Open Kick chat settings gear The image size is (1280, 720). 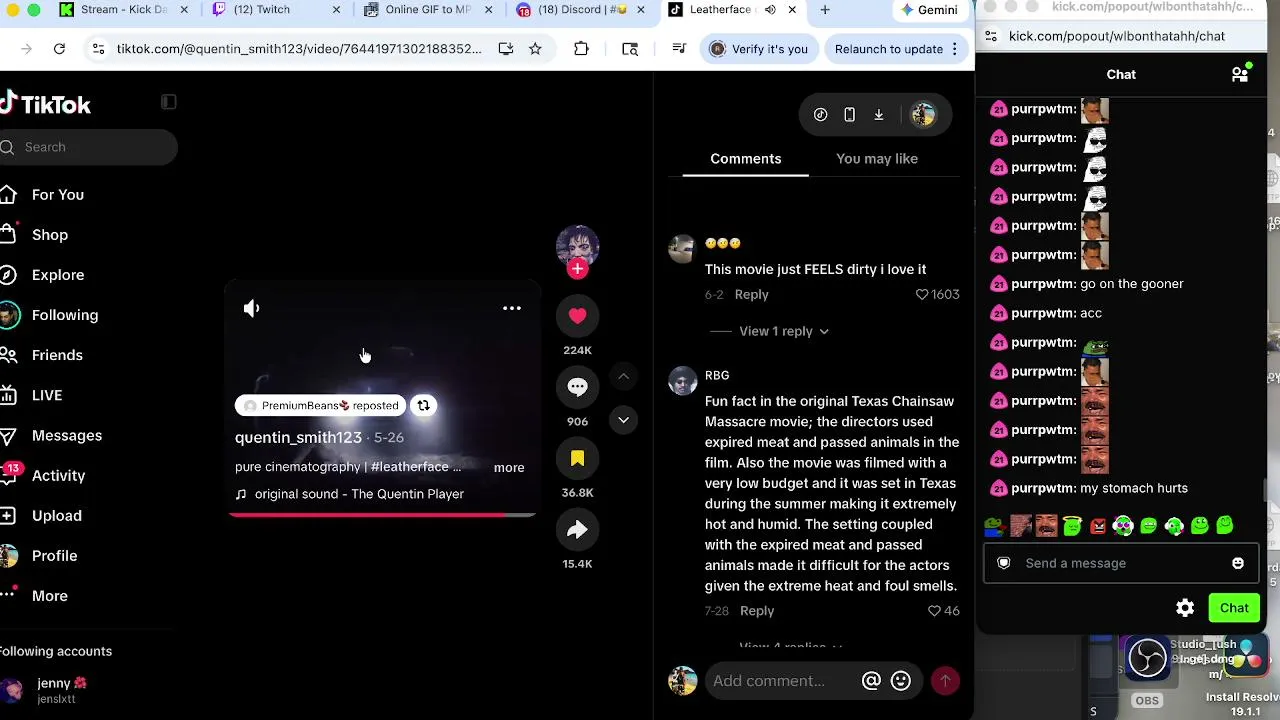coord(1185,608)
